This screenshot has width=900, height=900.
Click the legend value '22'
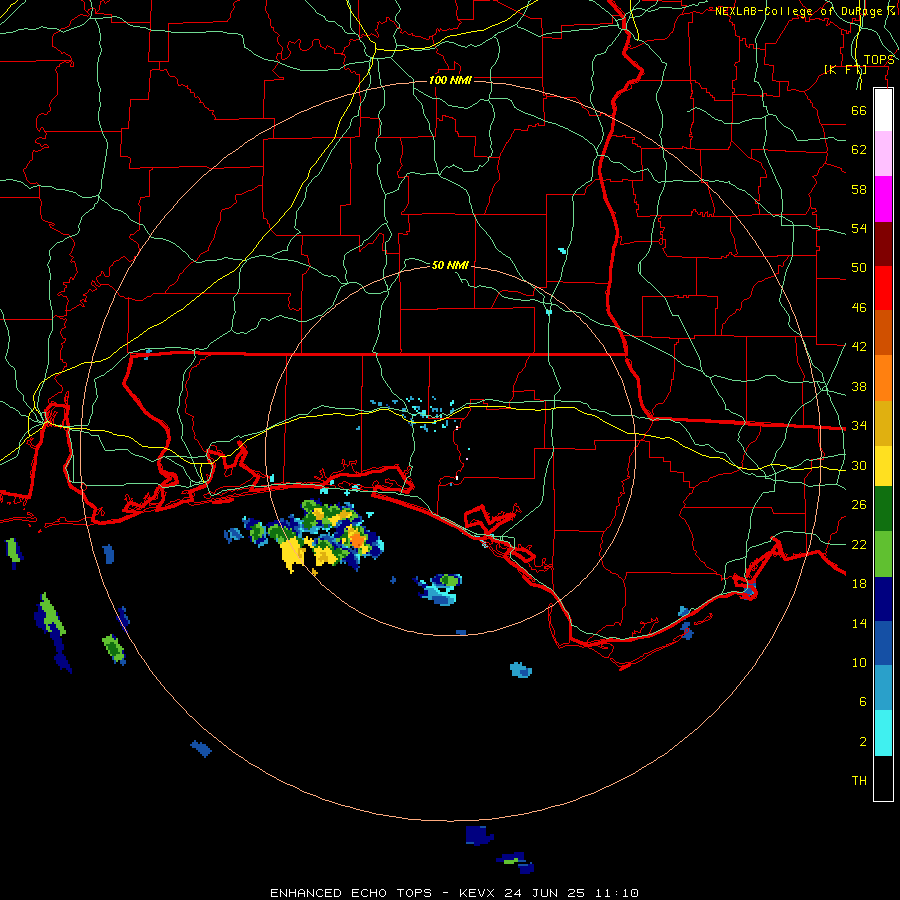pos(859,544)
